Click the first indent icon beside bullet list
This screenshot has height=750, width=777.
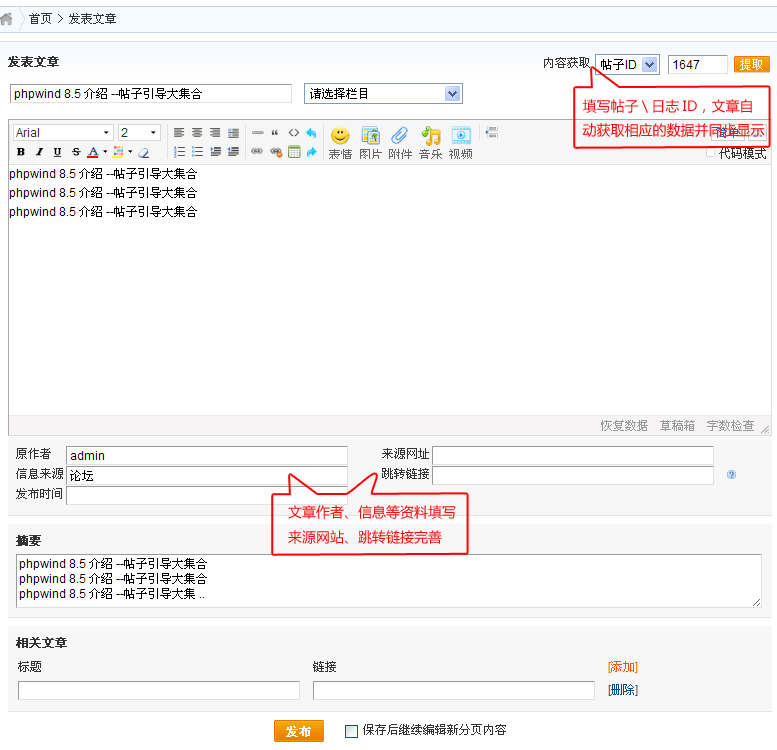216,152
